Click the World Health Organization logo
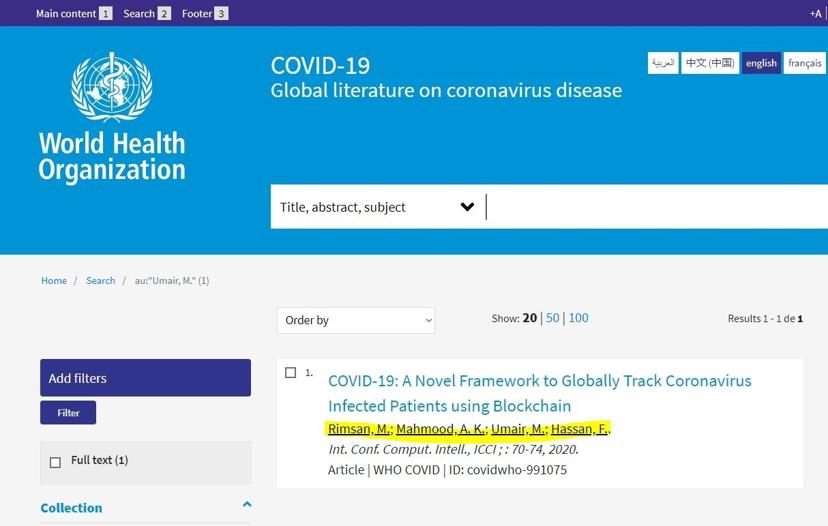828x526 pixels. 112,117
